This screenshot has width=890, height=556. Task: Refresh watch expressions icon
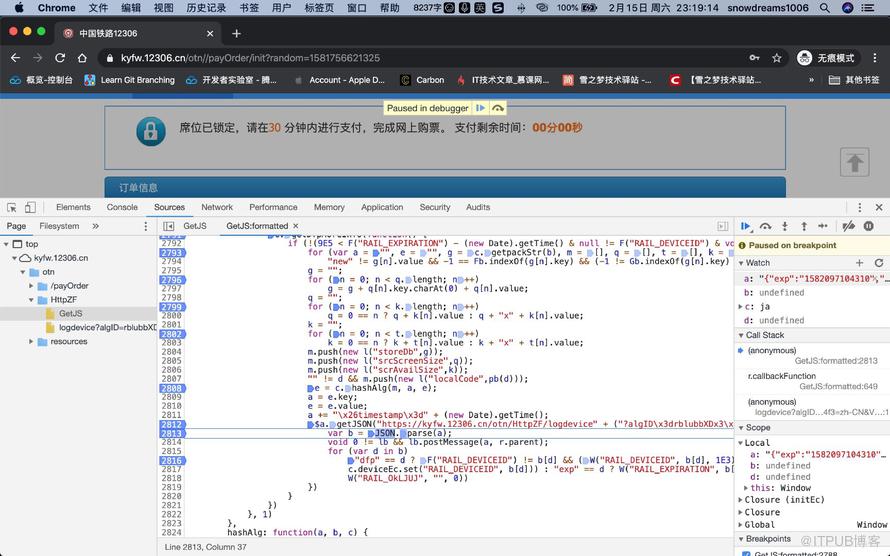[x=879, y=263]
